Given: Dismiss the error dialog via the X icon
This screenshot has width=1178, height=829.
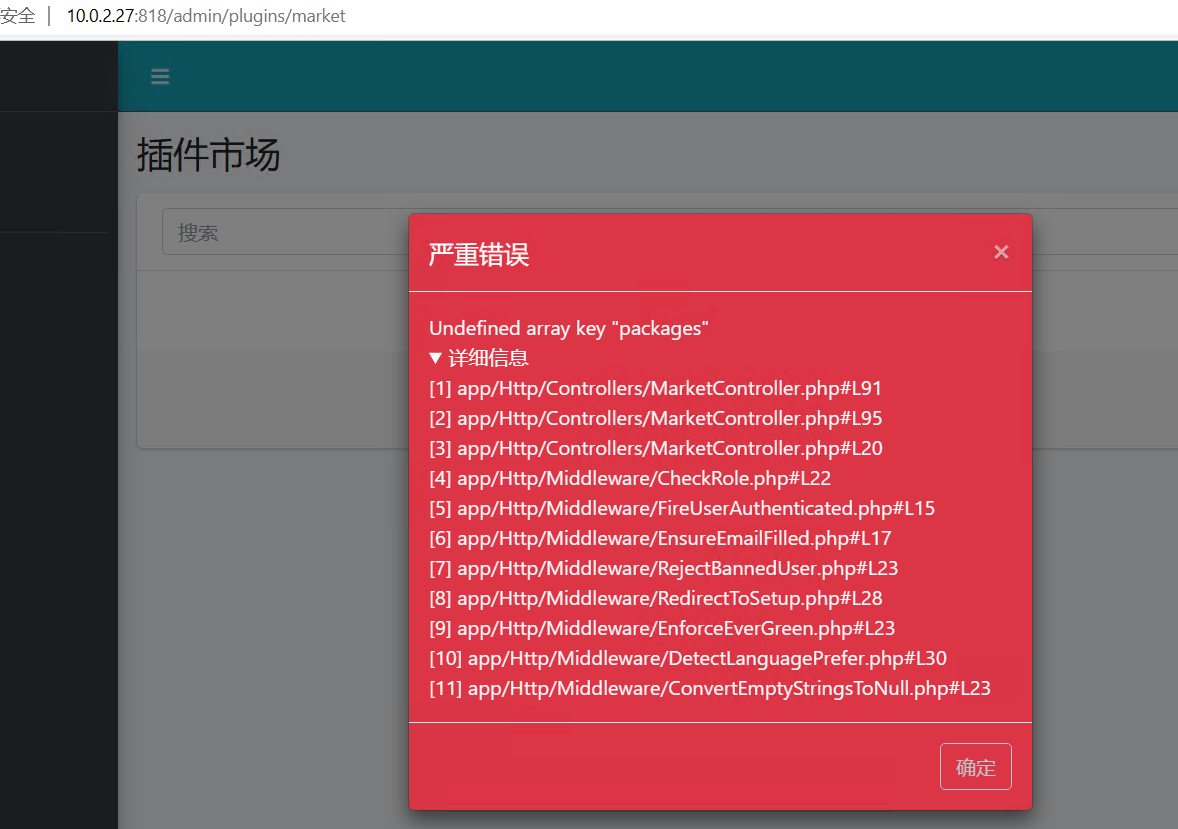Looking at the screenshot, I should click(x=1001, y=252).
